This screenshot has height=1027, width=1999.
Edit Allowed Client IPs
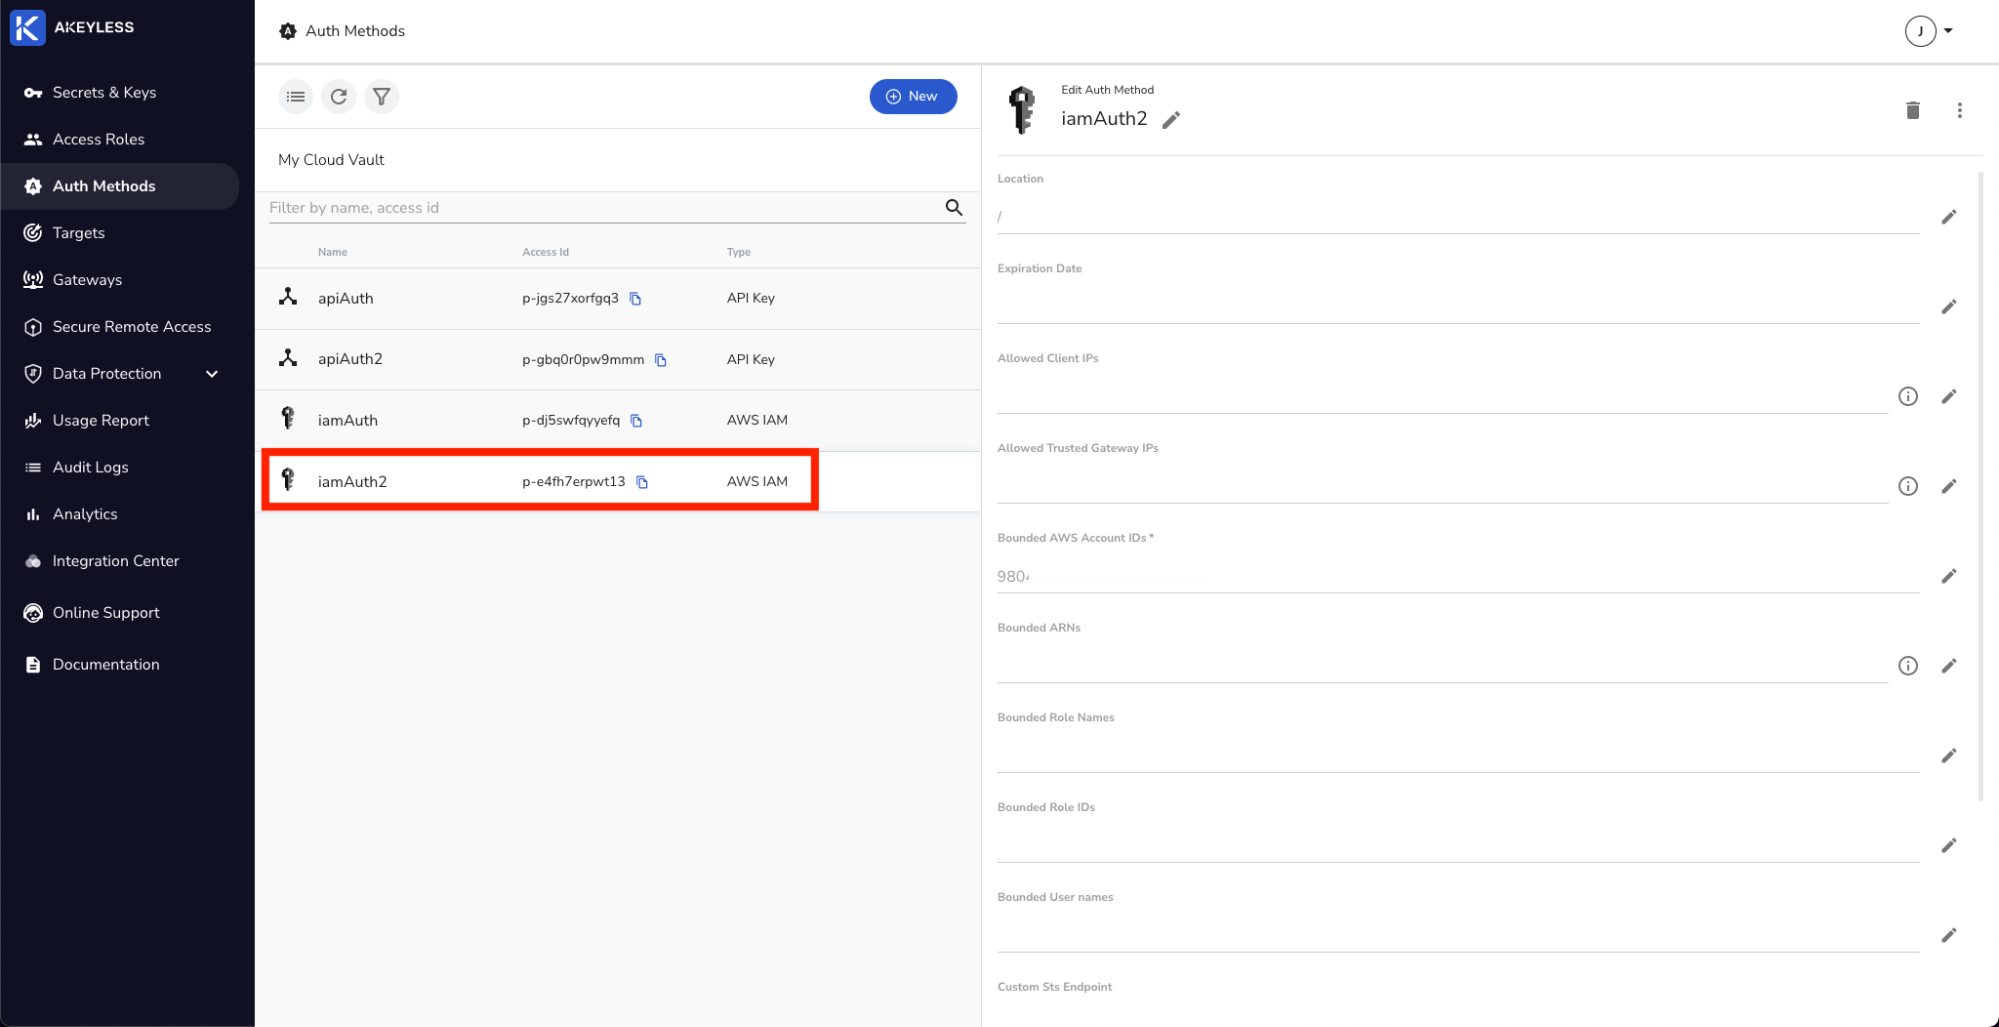(1949, 397)
